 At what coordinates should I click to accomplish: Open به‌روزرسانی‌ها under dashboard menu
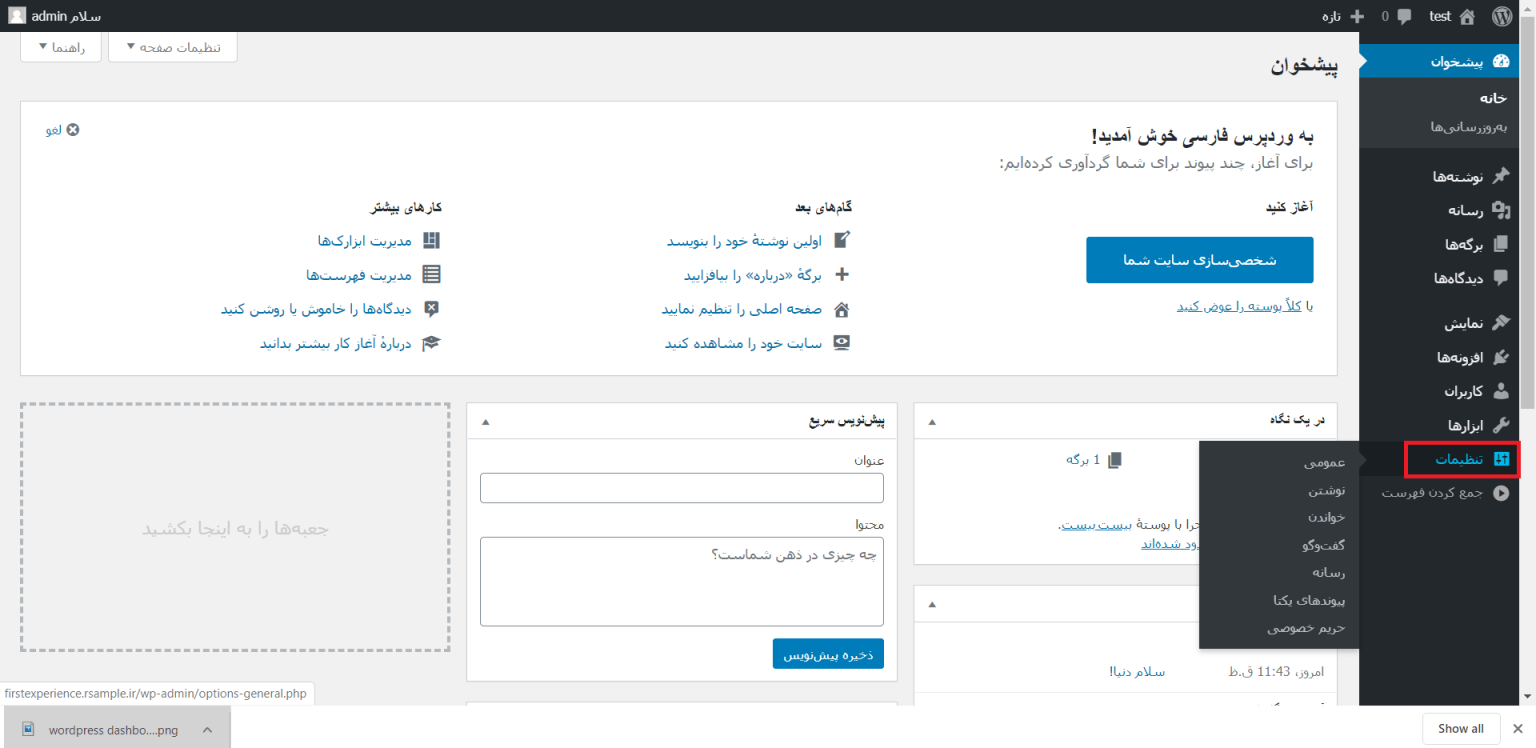(x=1468, y=126)
